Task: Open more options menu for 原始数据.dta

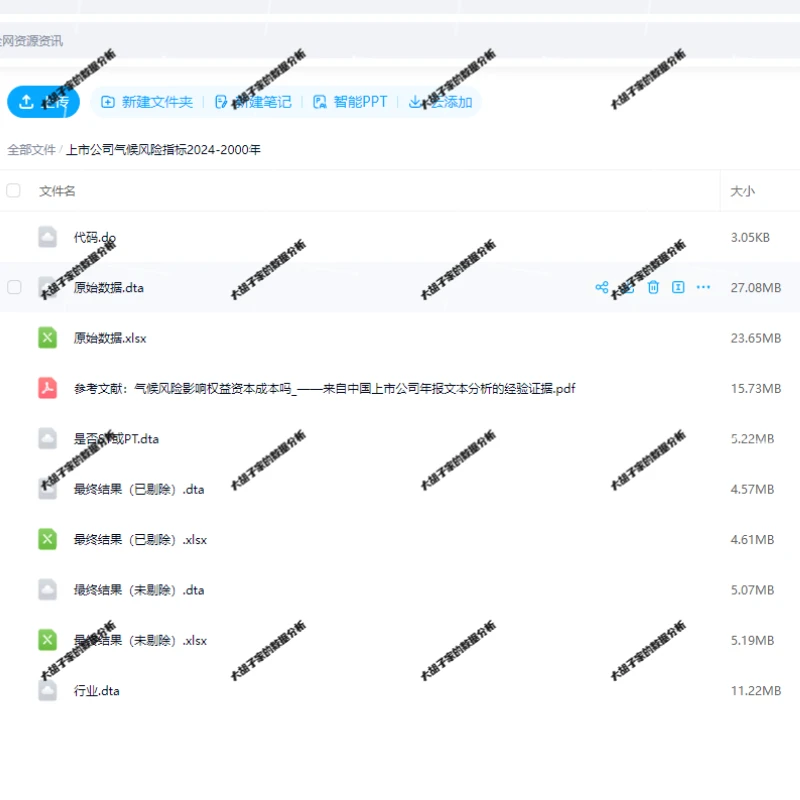Action: coord(703,287)
